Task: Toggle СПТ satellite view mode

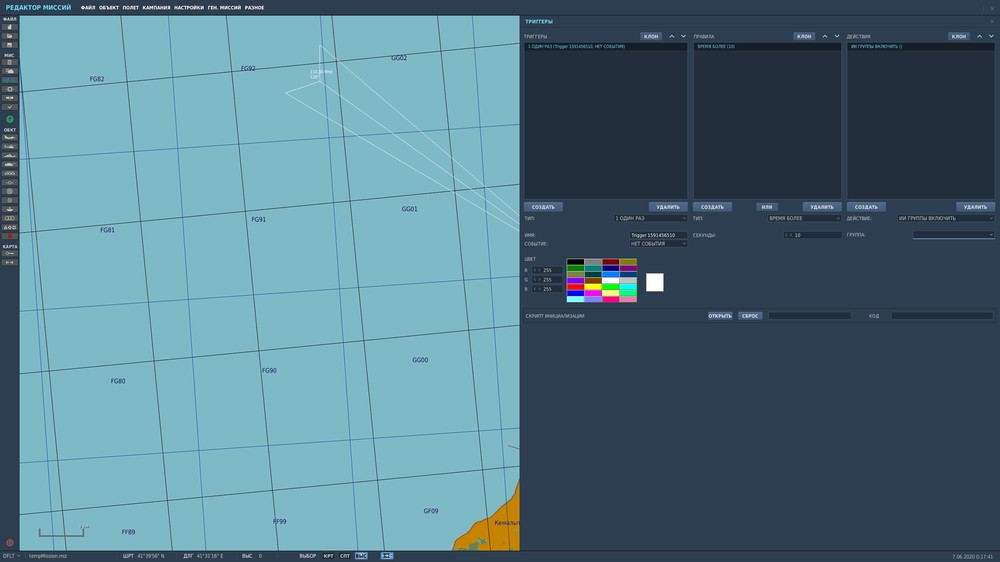Action: [344, 556]
